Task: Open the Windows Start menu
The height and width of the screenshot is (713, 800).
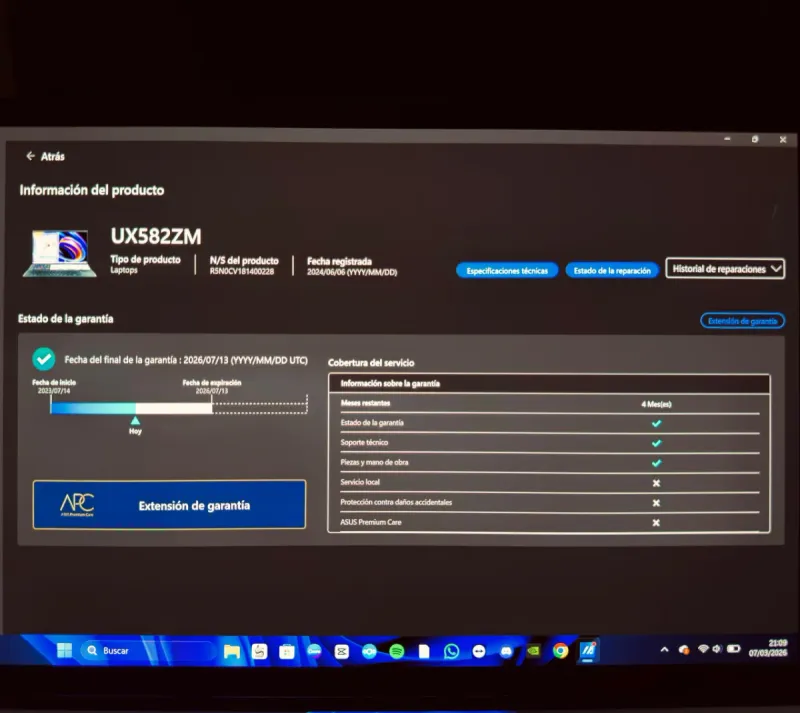Action: coord(64,650)
